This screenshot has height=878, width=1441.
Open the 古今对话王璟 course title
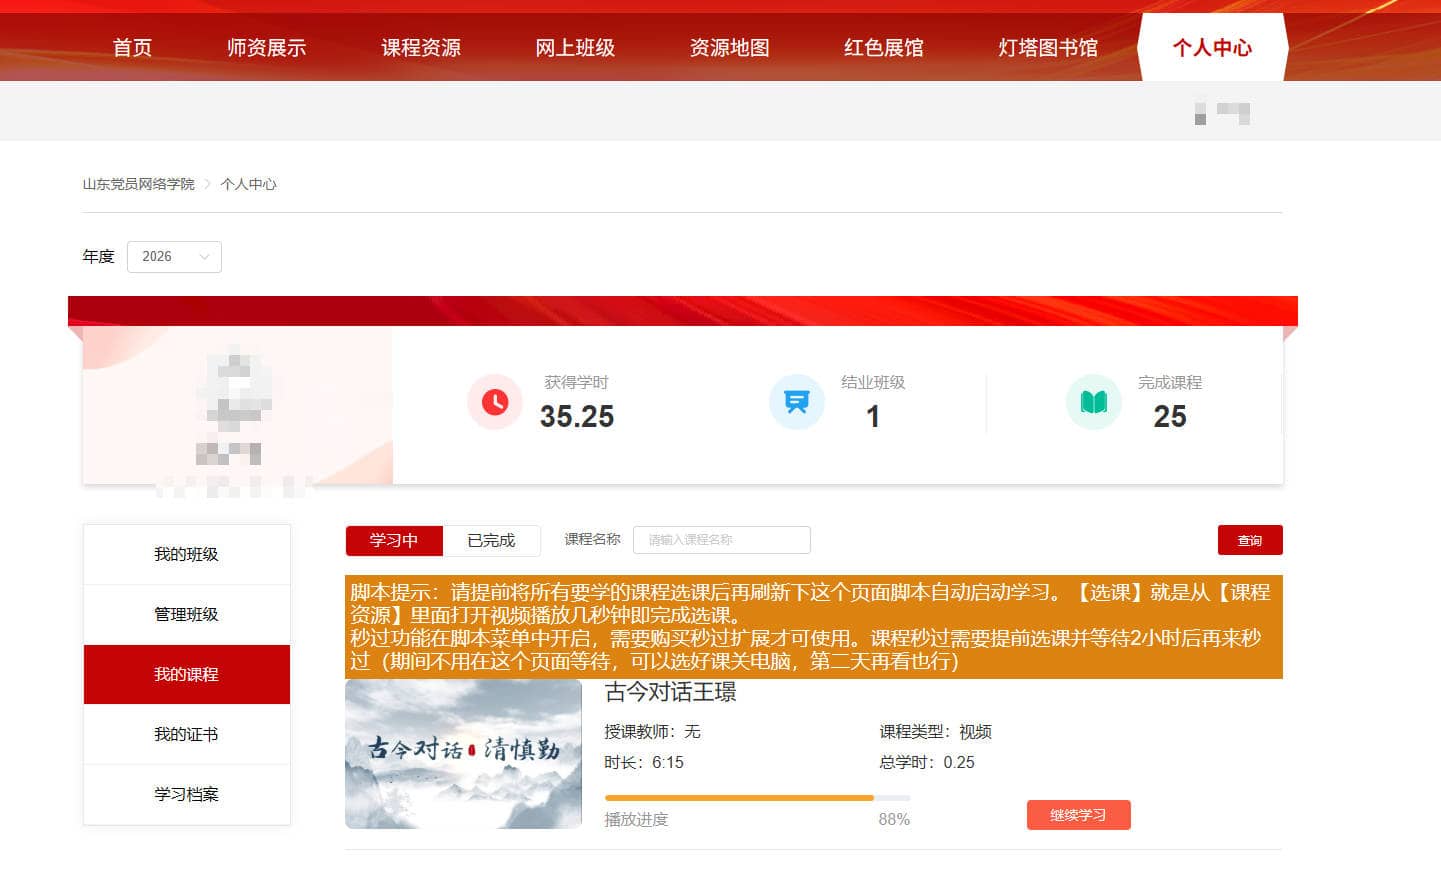click(x=670, y=692)
